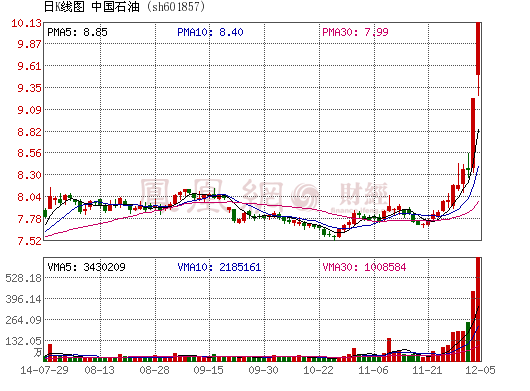Click the chart title 日K线图 中国石油
Viewport: 530px width, 391px height.
tap(91, 7)
